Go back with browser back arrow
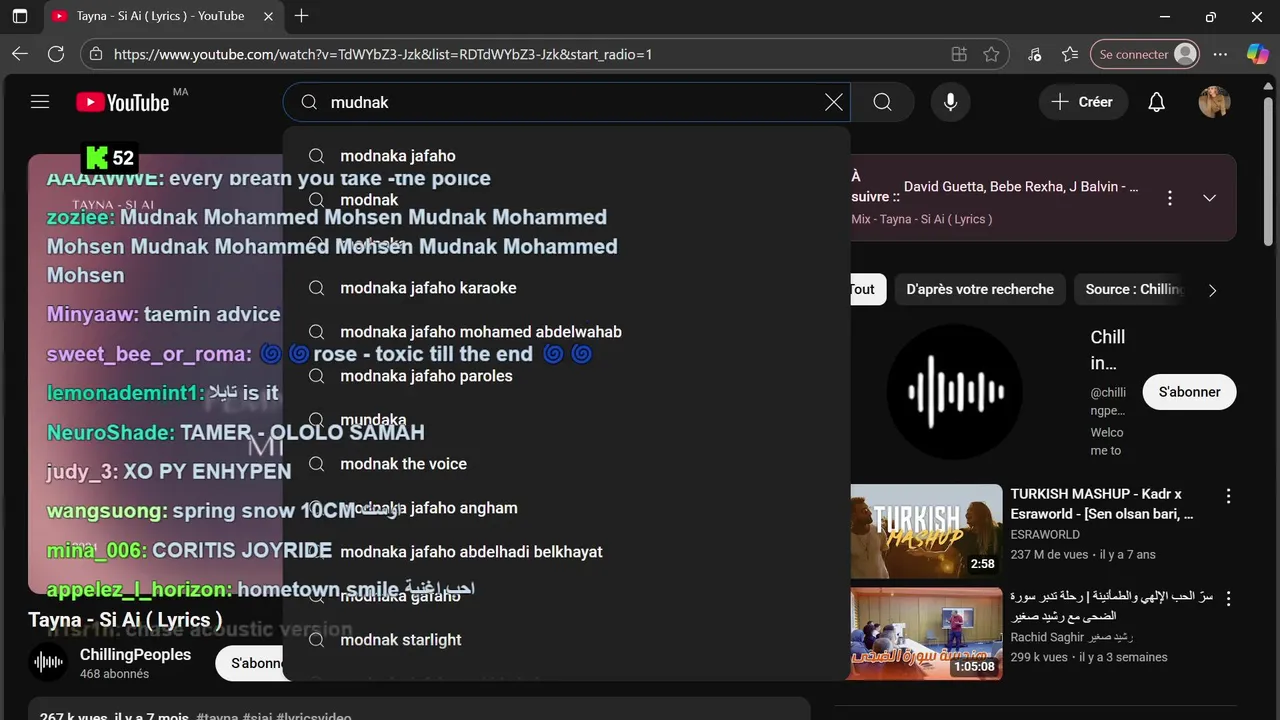This screenshot has height=720, width=1280. tap(20, 54)
